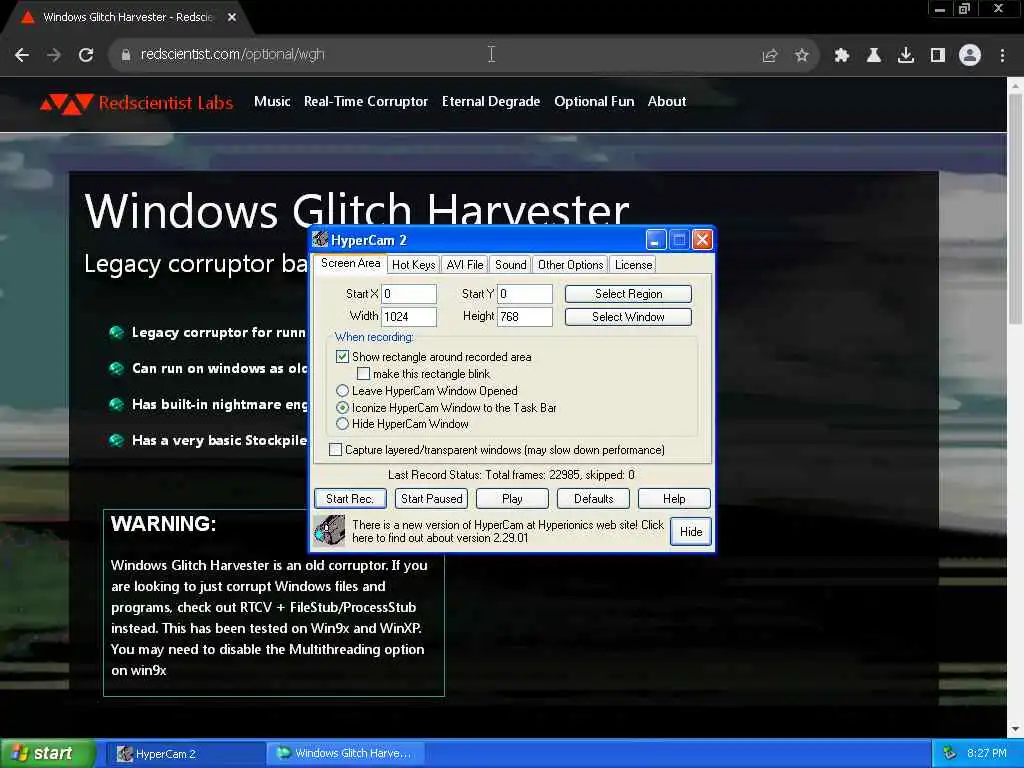Click the share page icon in the address bar
The width and height of the screenshot is (1024, 768).
tap(770, 56)
